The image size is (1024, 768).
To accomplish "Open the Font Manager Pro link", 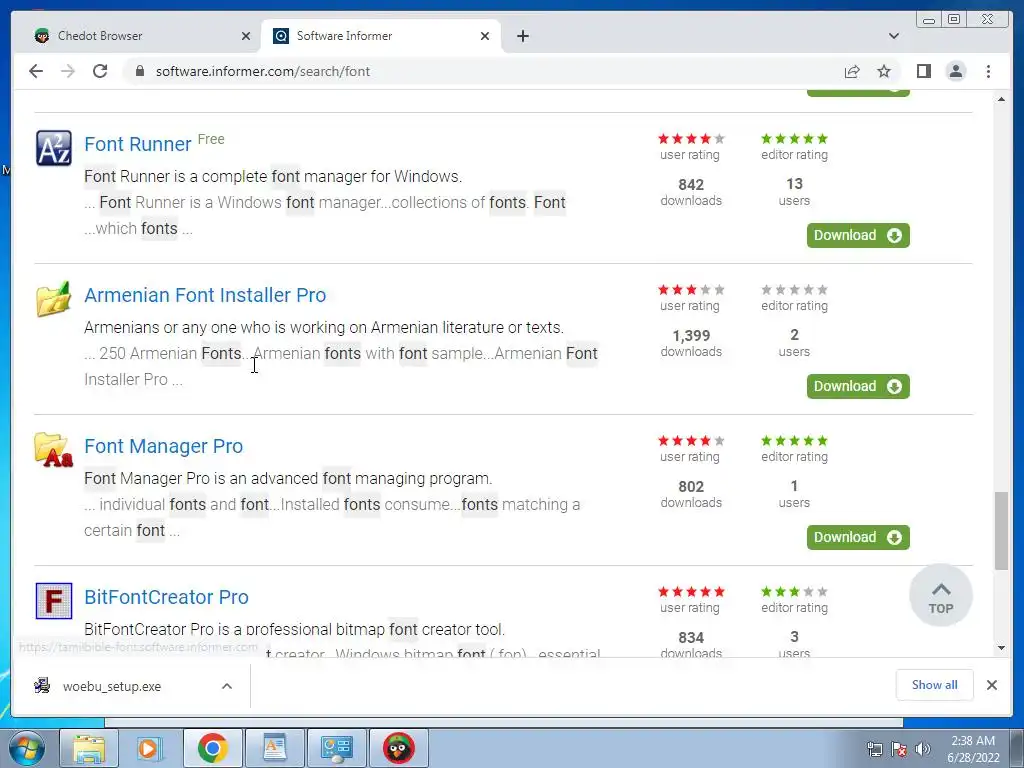I will 163,446.
